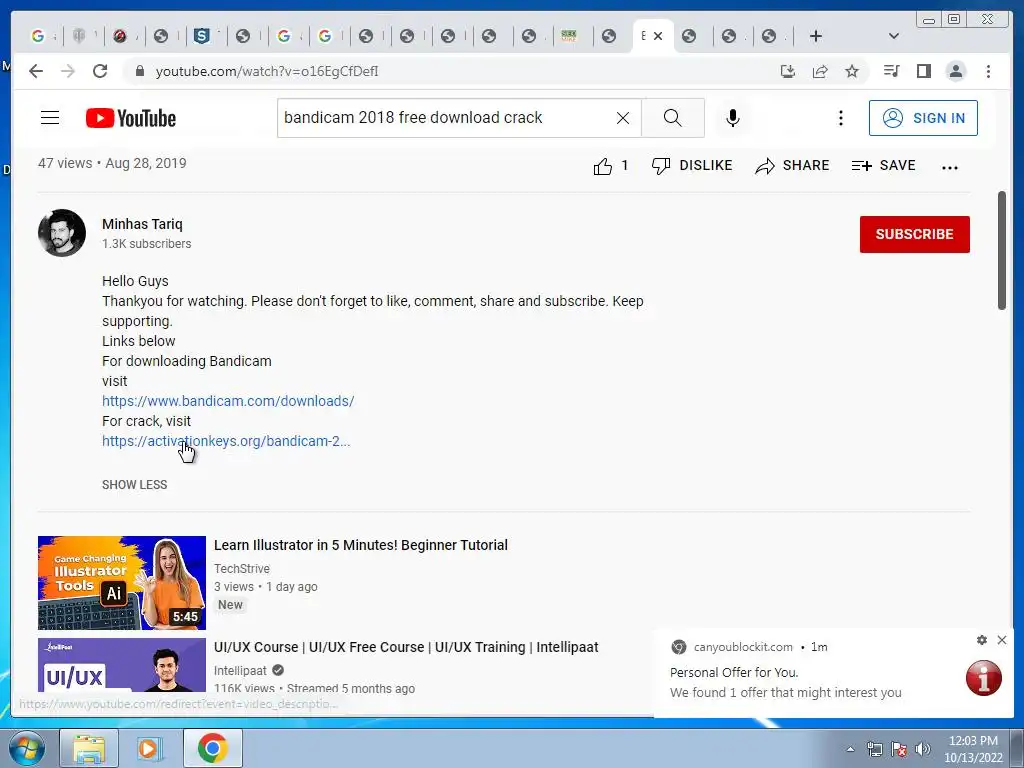Share this page from the address bar
The width and height of the screenshot is (1024, 768).
click(820, 71)
